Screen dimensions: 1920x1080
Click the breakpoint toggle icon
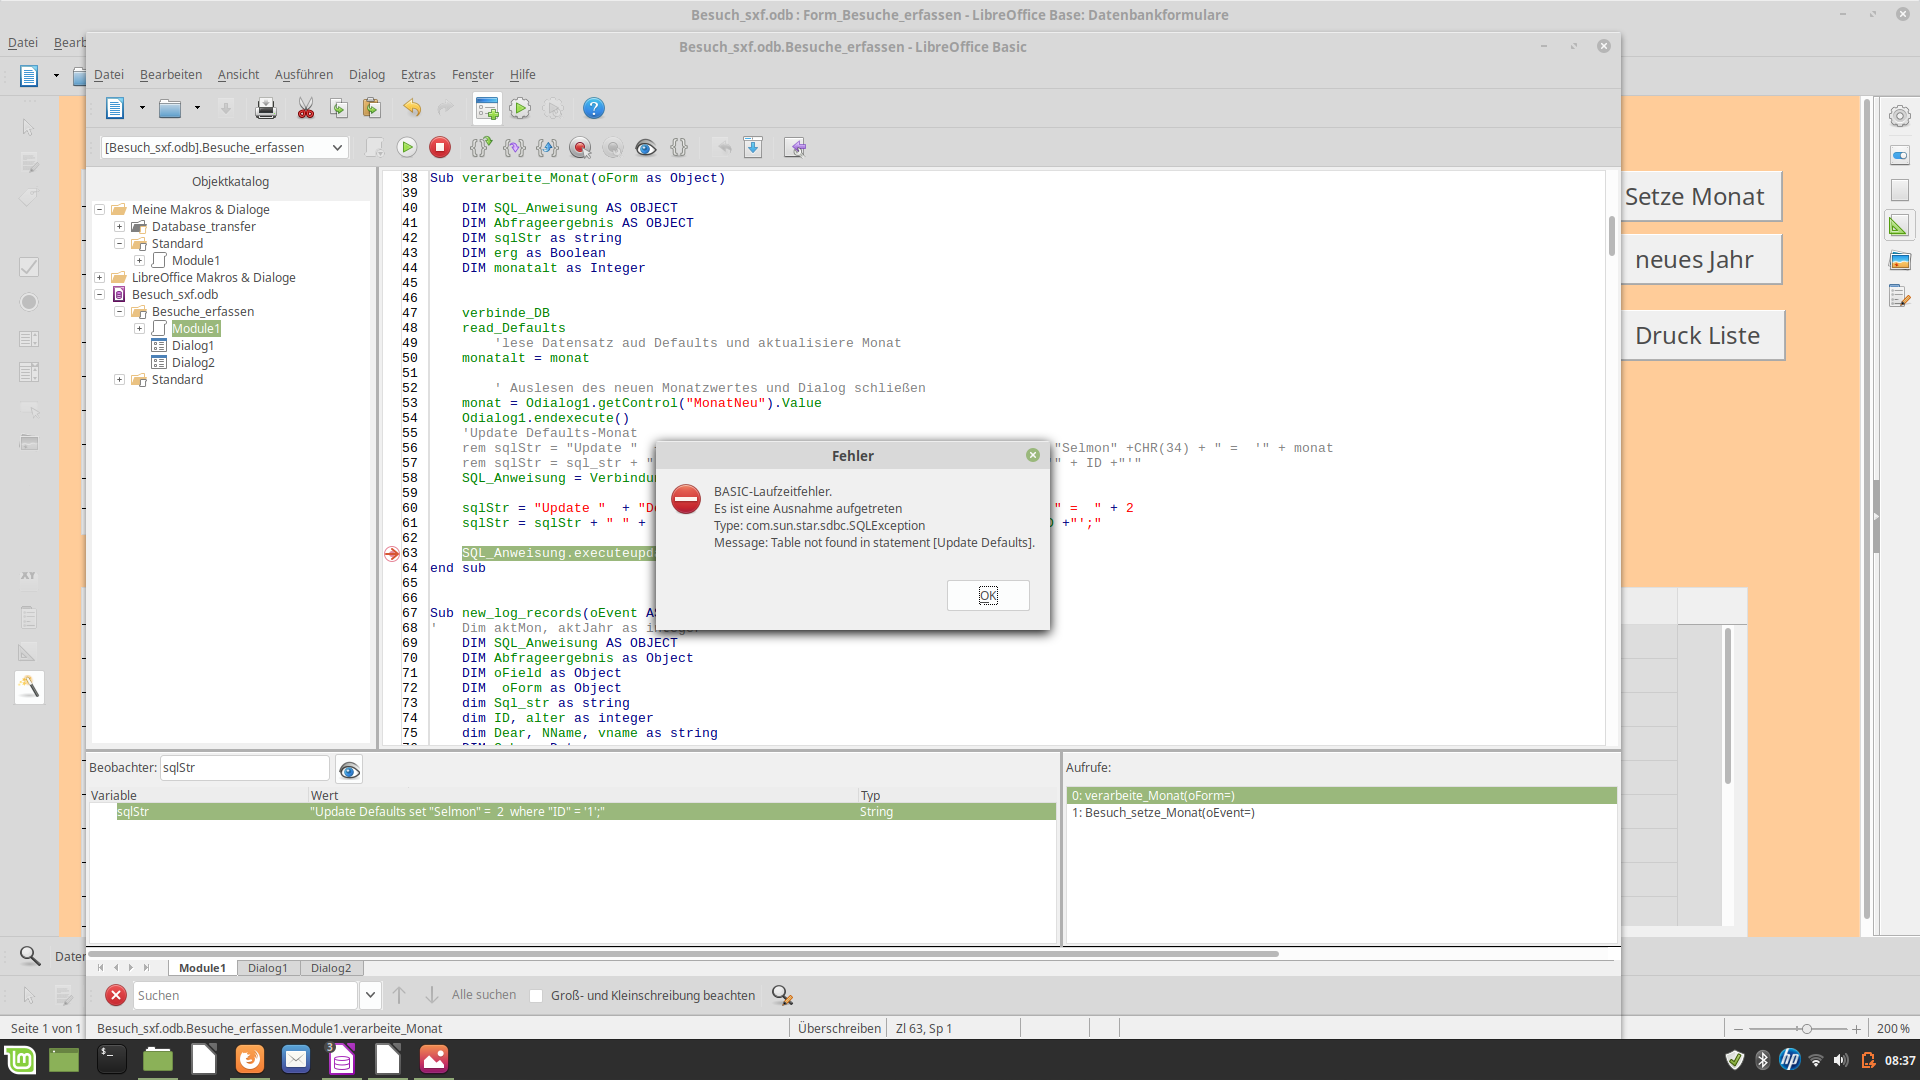tap(580, 148)
